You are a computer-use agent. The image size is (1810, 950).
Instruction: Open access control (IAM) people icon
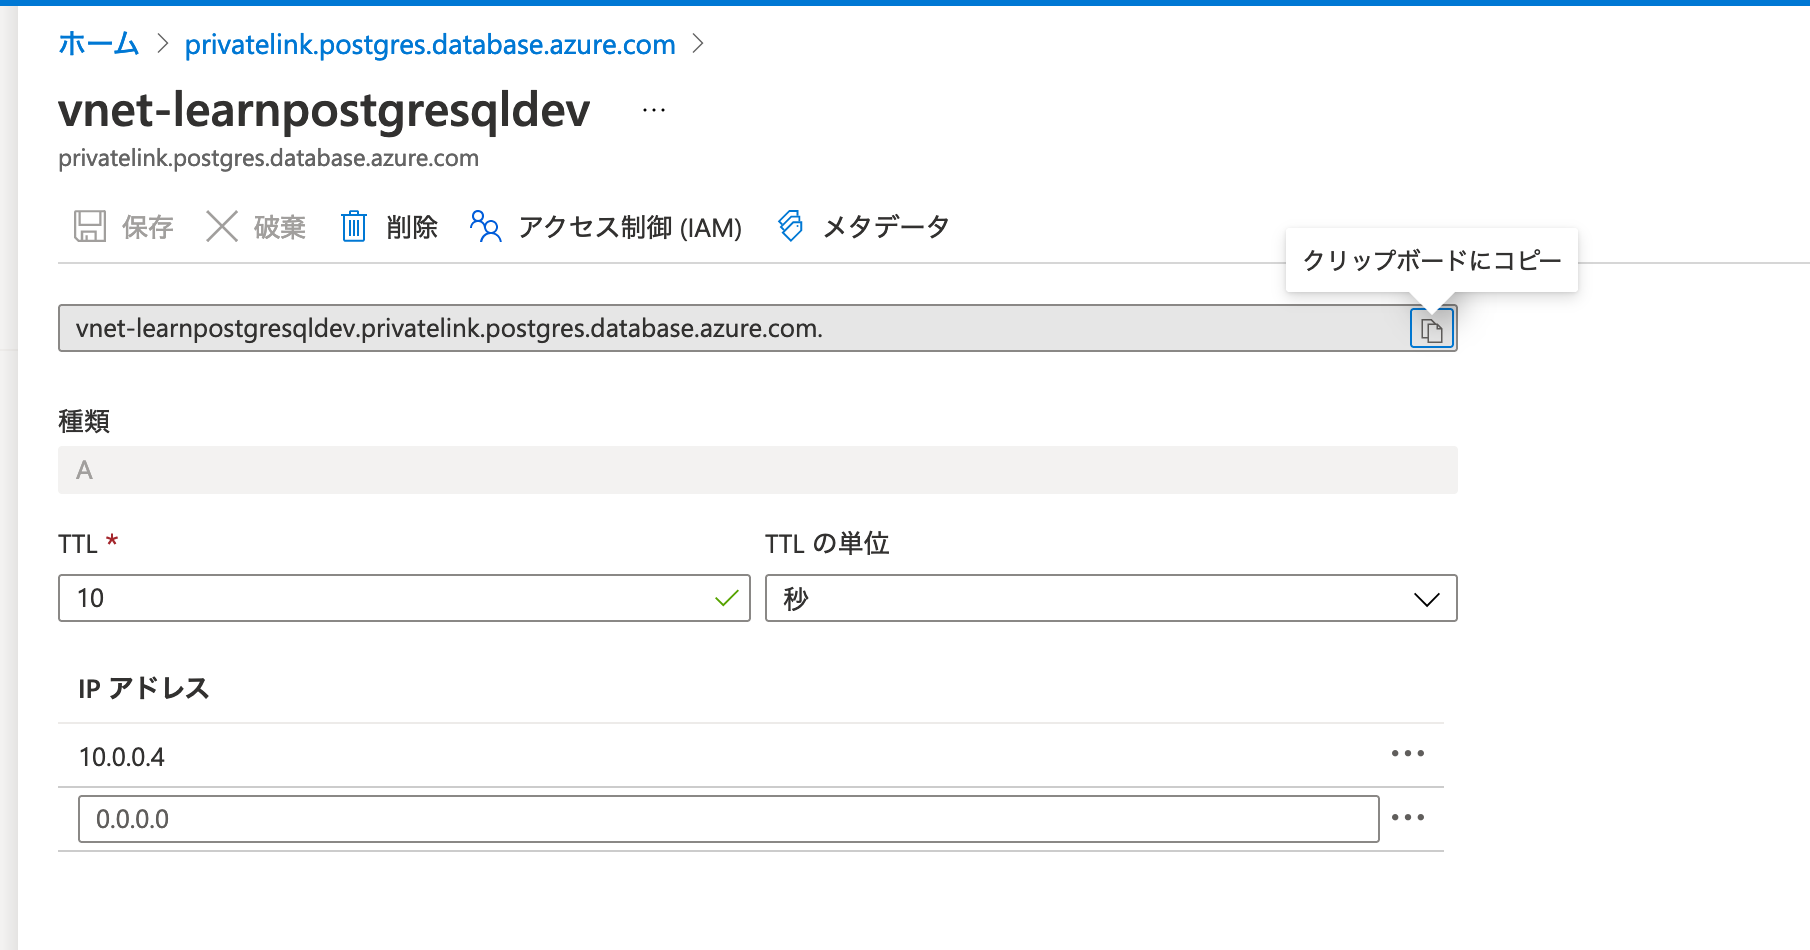(485, 227)
